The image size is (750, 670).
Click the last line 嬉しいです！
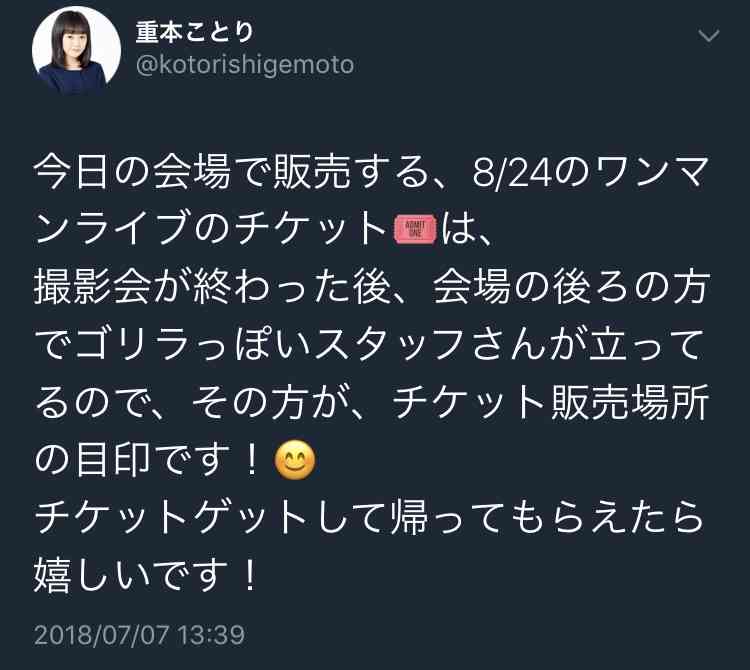(x=146, y=573)
